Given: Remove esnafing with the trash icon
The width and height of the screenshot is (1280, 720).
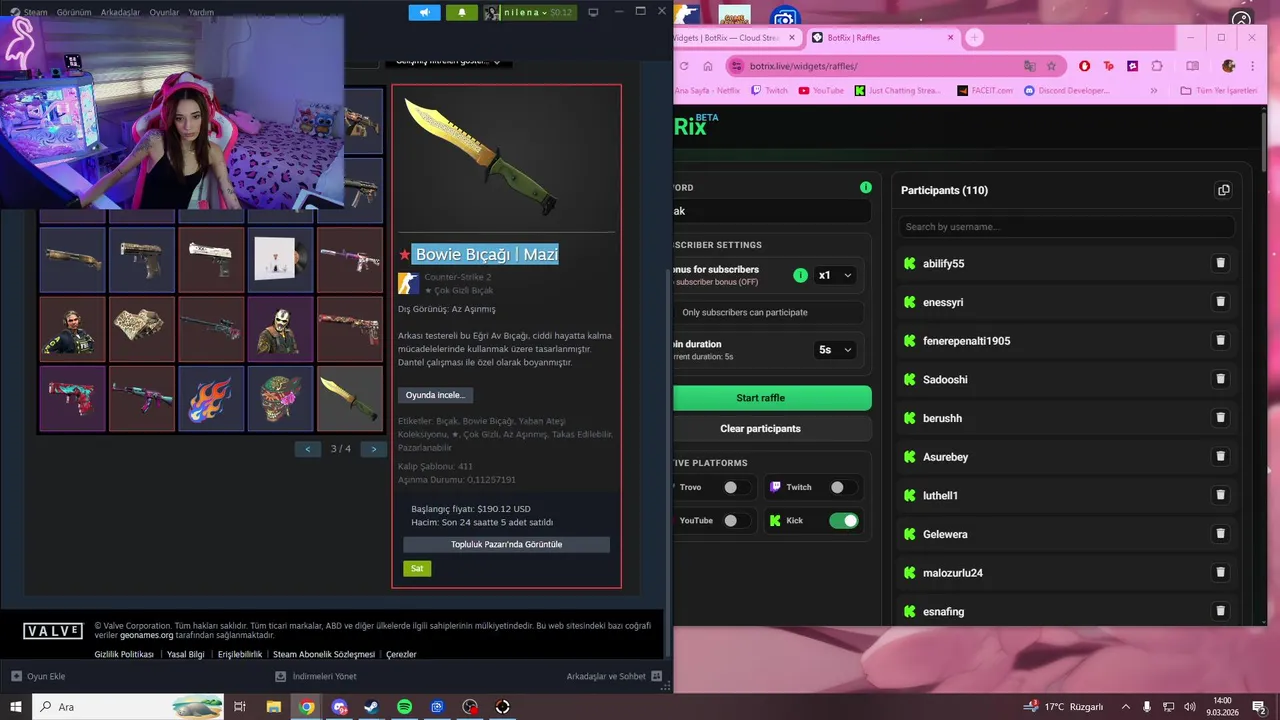Looking at the screenshot, I should tap(1220, 611).
